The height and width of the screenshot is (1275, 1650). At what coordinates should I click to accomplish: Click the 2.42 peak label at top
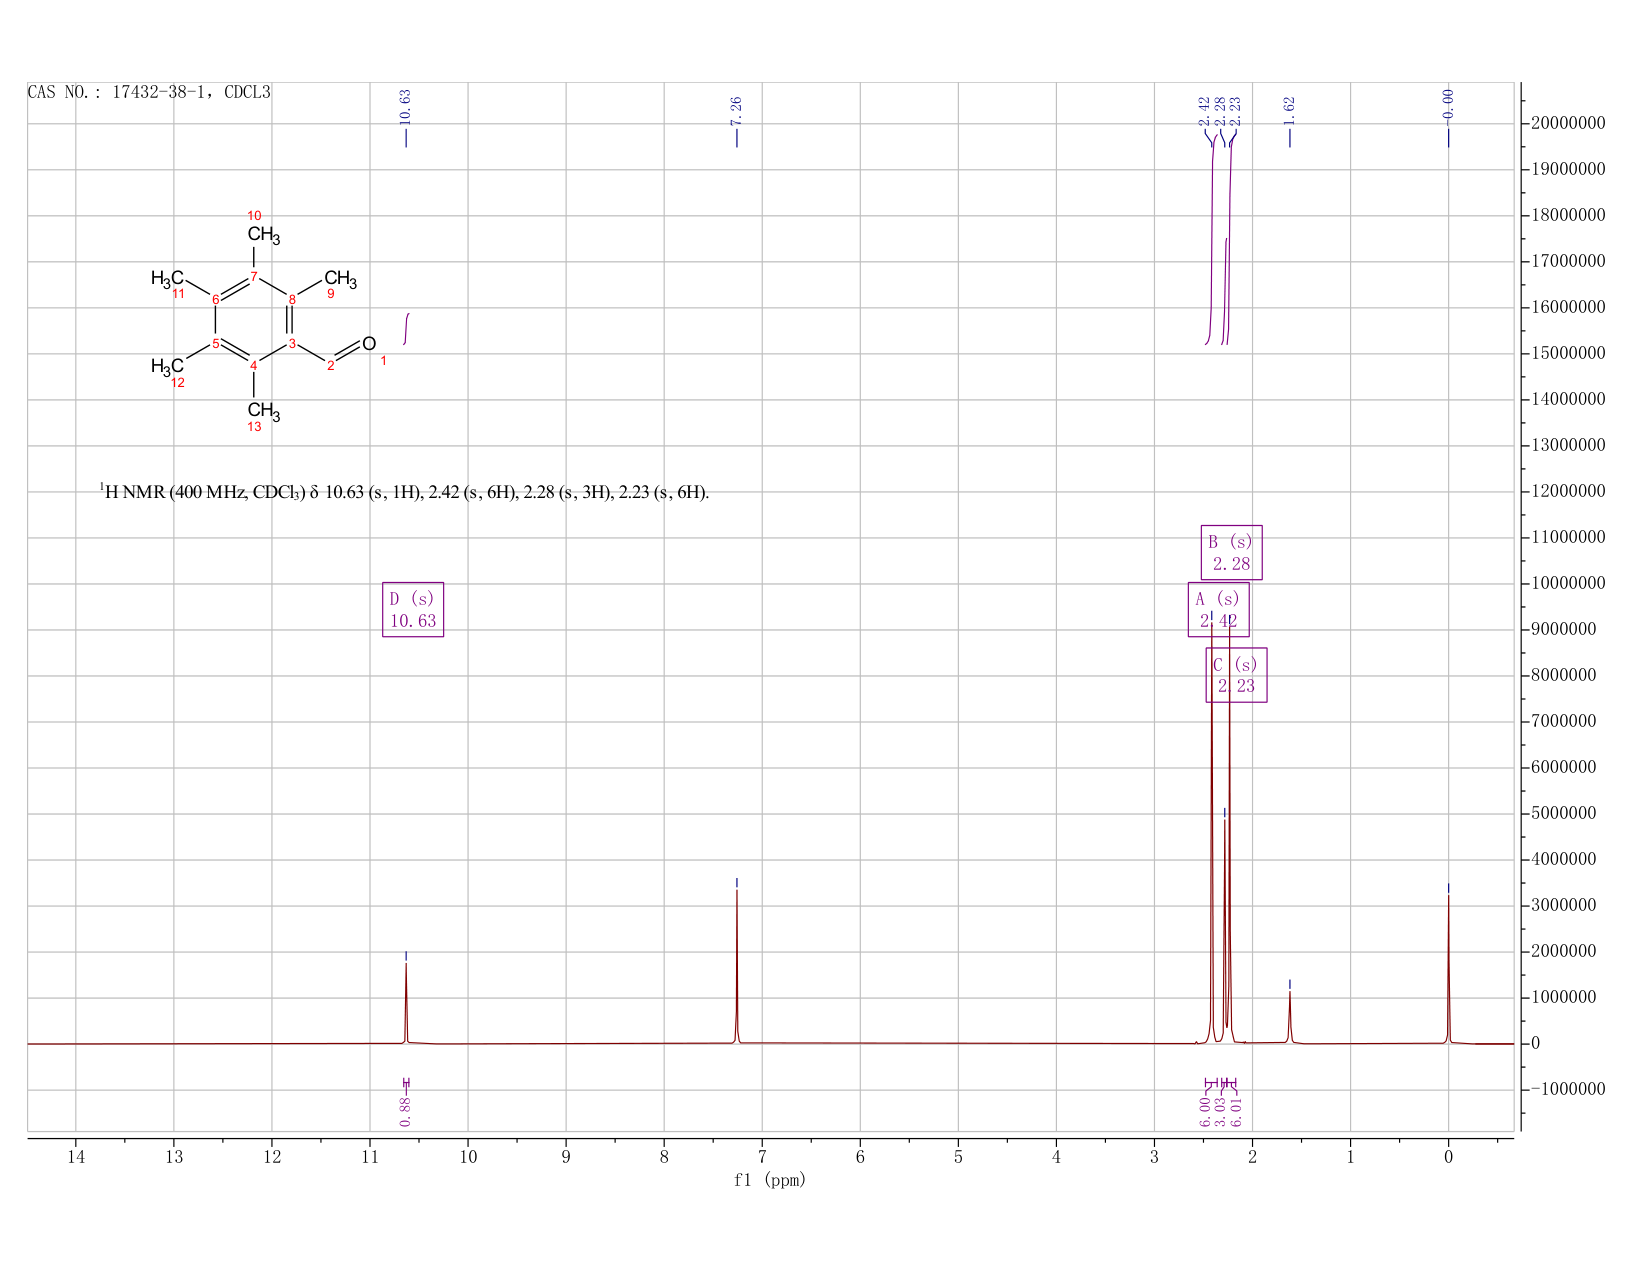point(1204,111)
